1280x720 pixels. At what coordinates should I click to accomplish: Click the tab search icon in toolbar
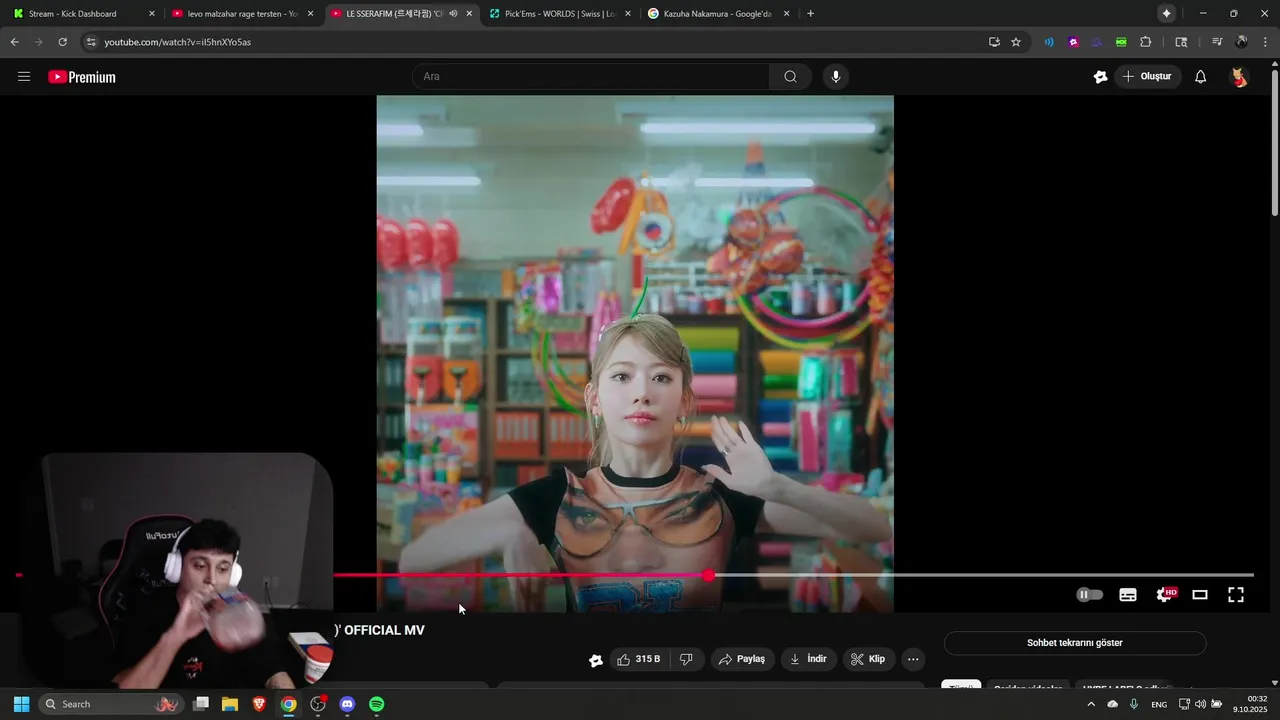click(1181, 42)
